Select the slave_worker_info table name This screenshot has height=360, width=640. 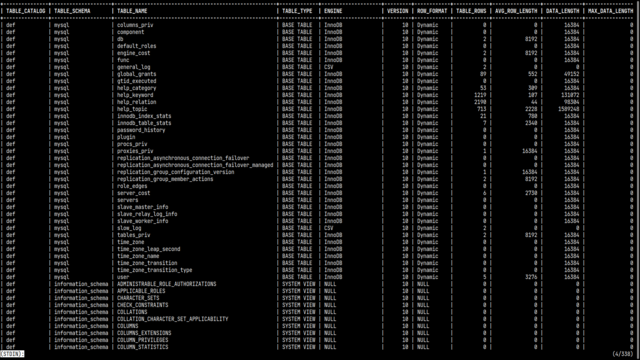[x=142, y=221]
